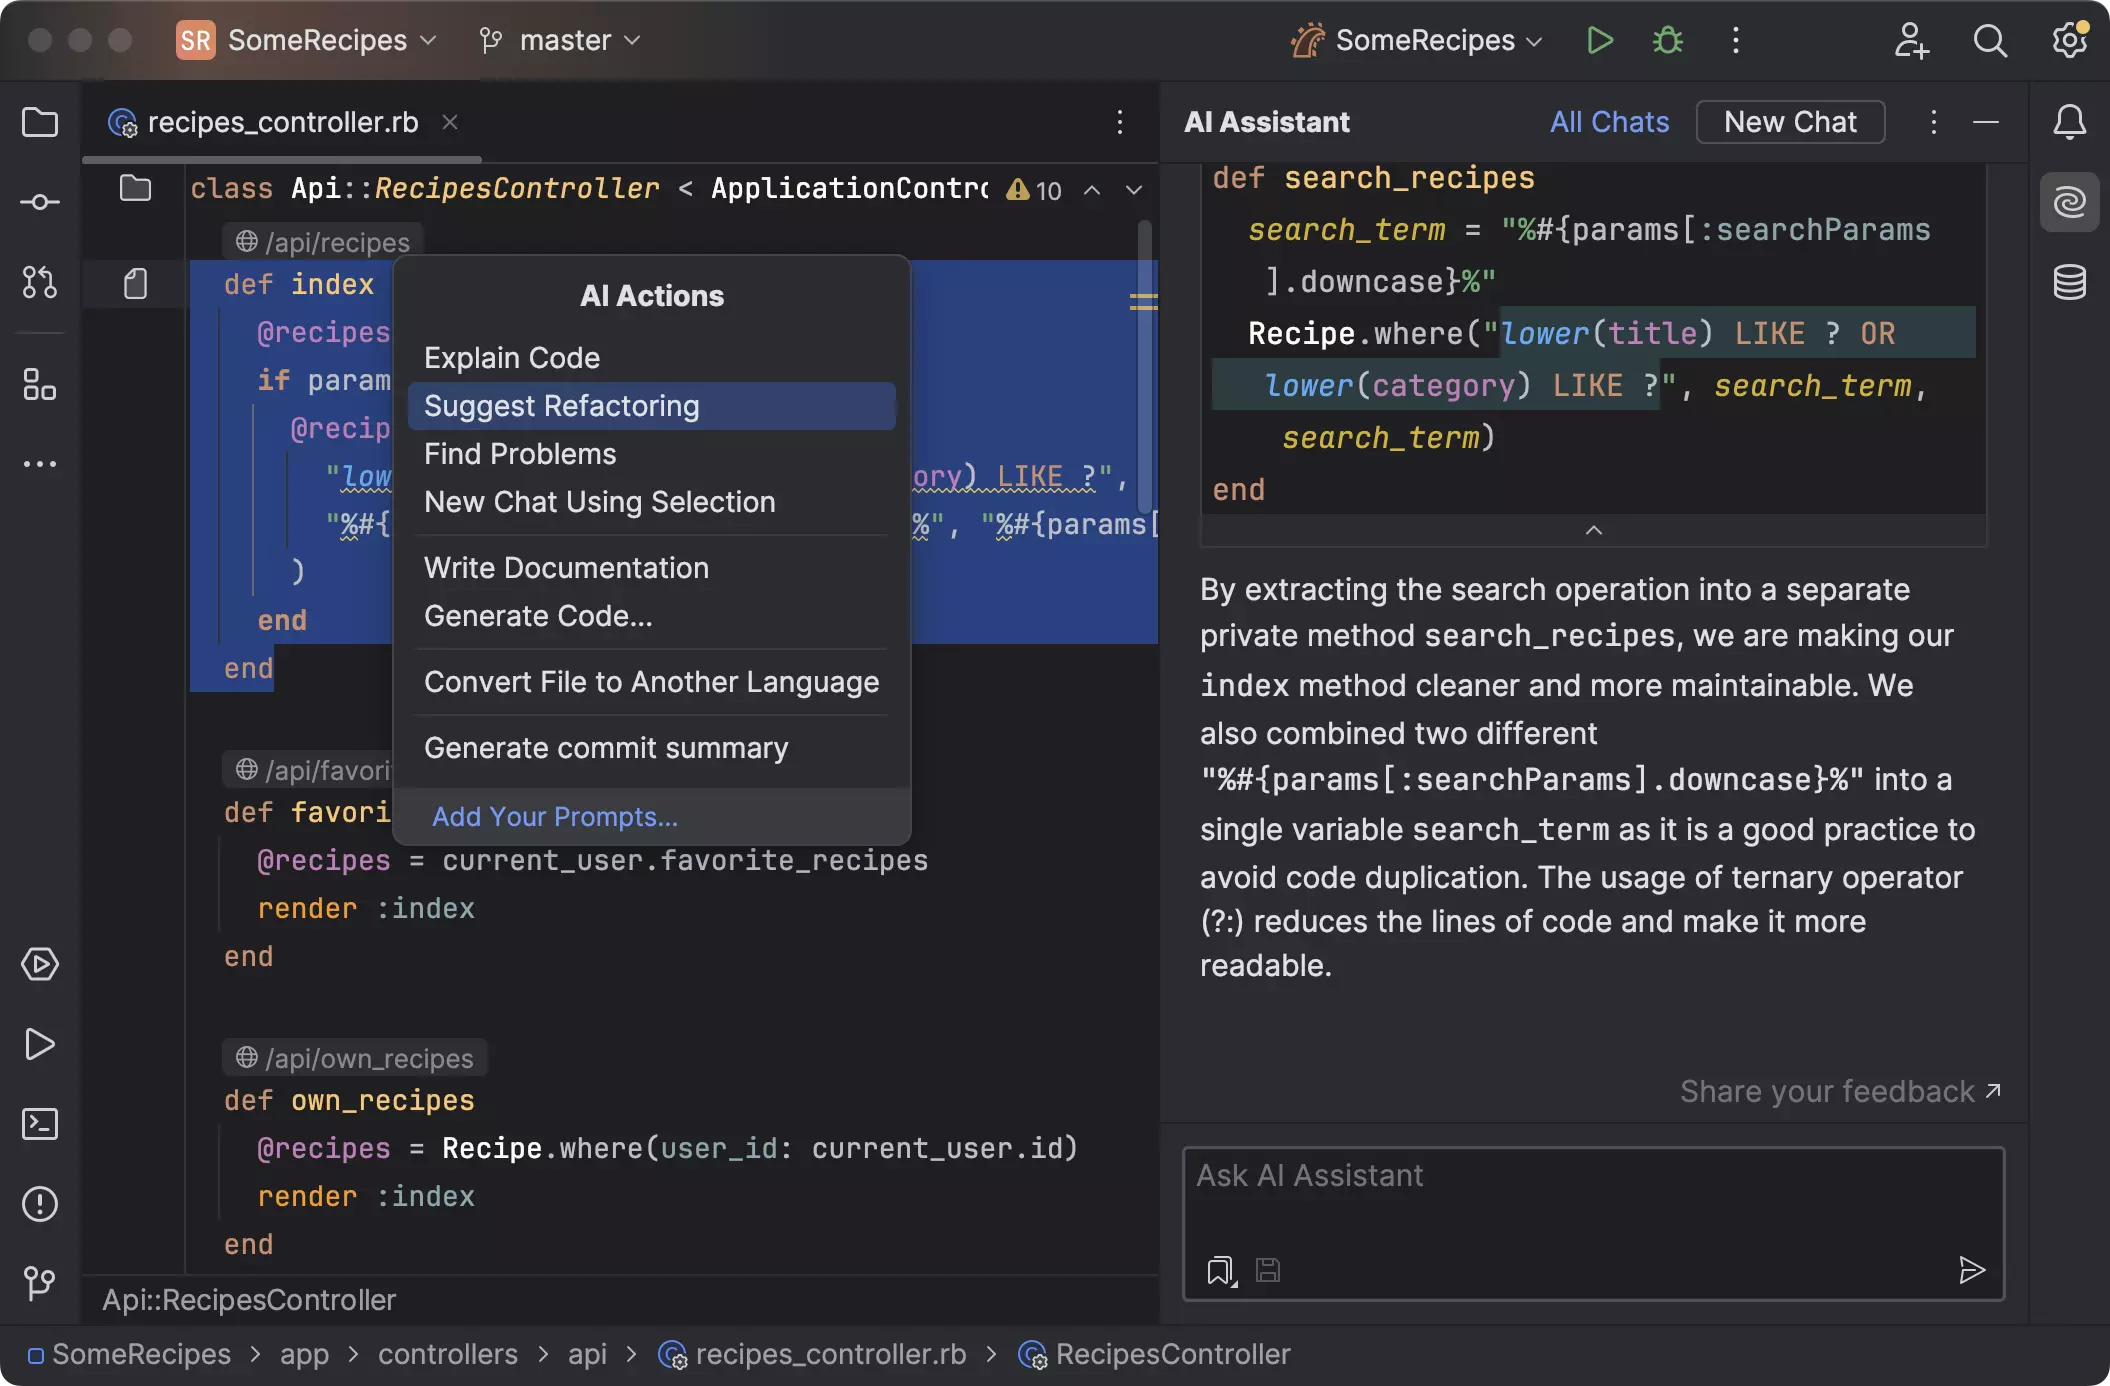This screenshot has width=2110, height=1386.
Task: Click the New Chat button
Action: click(x=1790, y=122)
